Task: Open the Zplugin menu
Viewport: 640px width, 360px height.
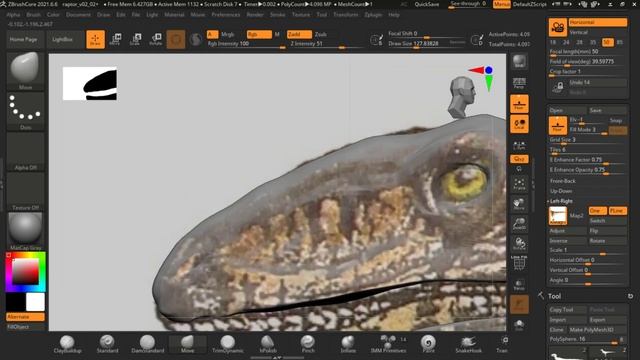Action: coord(373,15)
